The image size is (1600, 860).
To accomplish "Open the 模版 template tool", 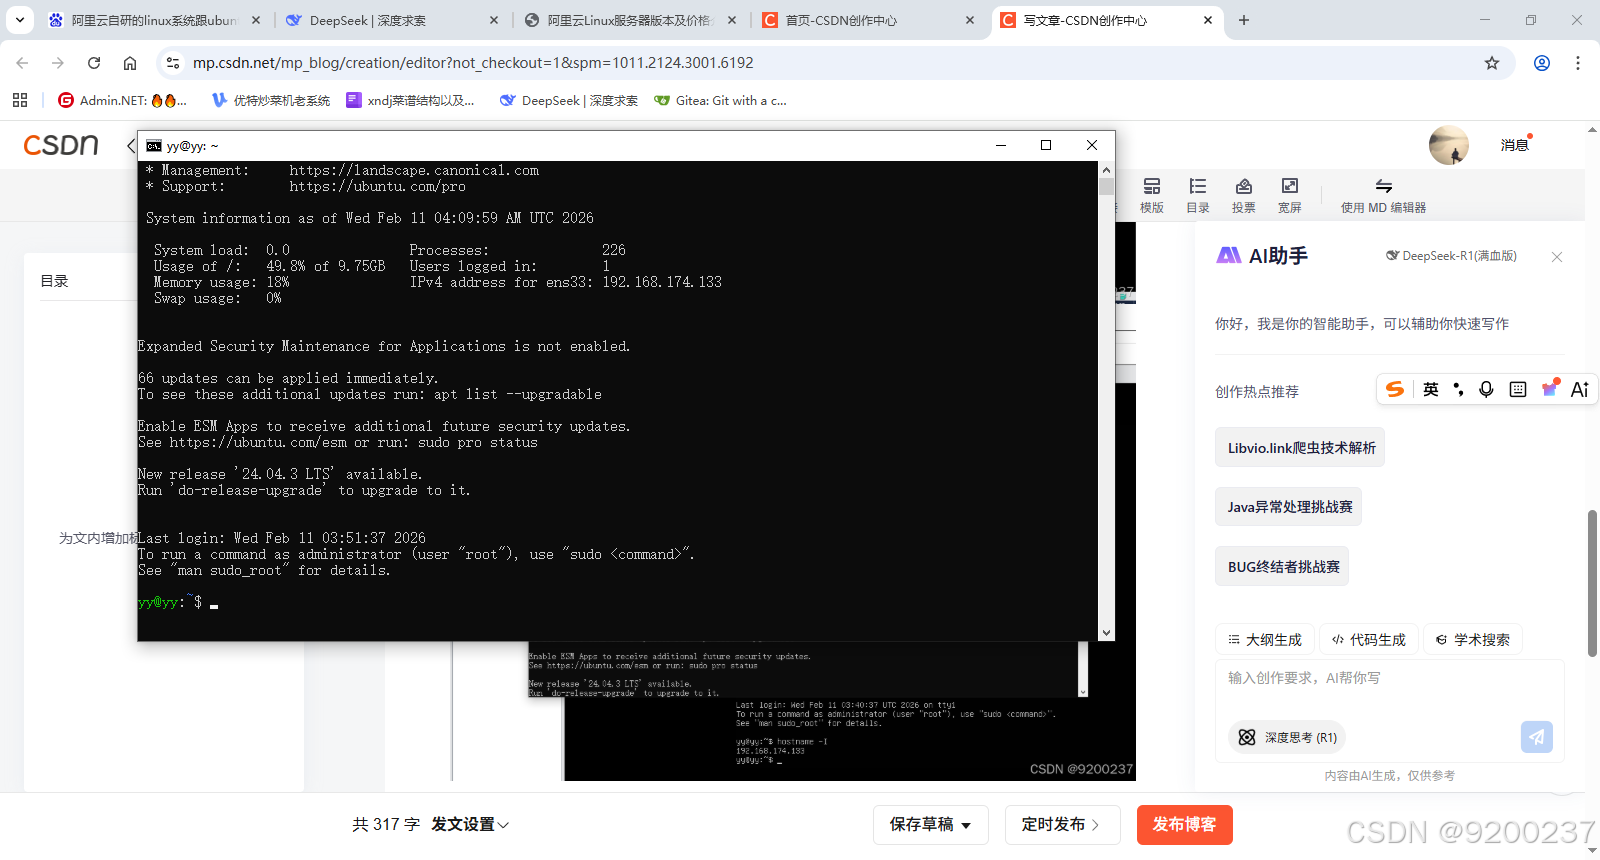I will click(x=1152, y=195).
